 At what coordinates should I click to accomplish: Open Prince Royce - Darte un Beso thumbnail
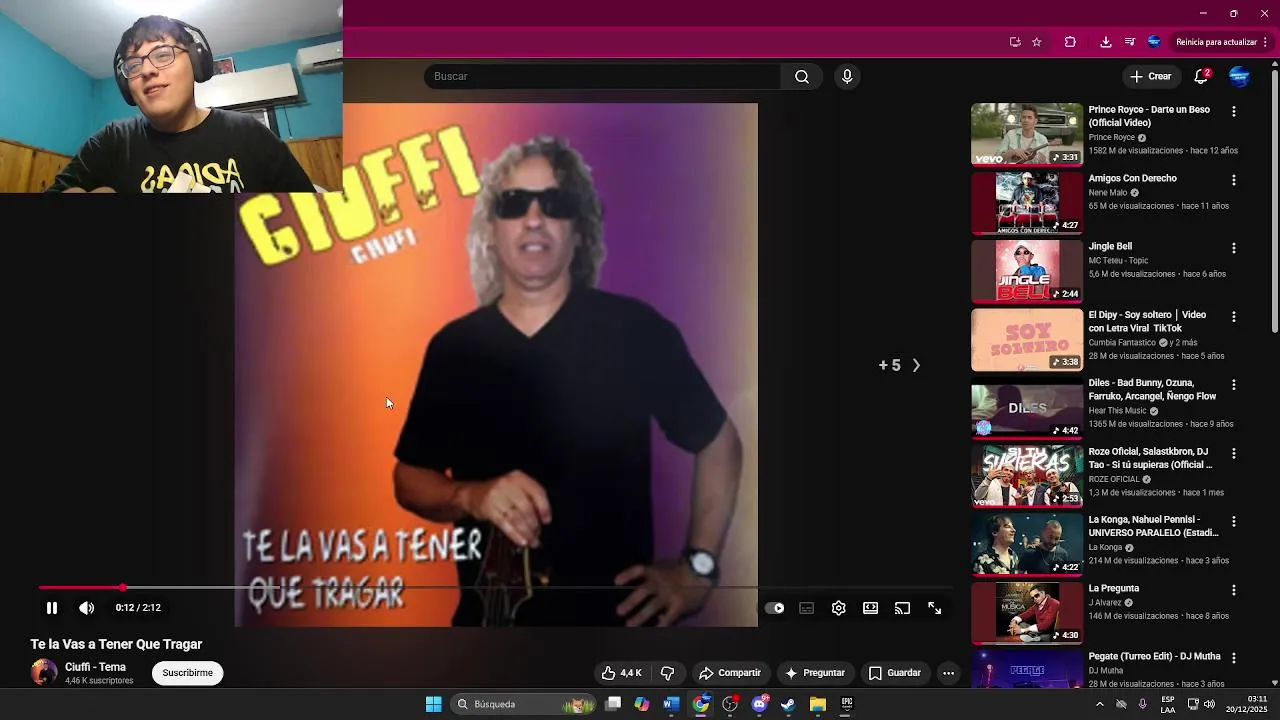click(x=1027, y=134)
